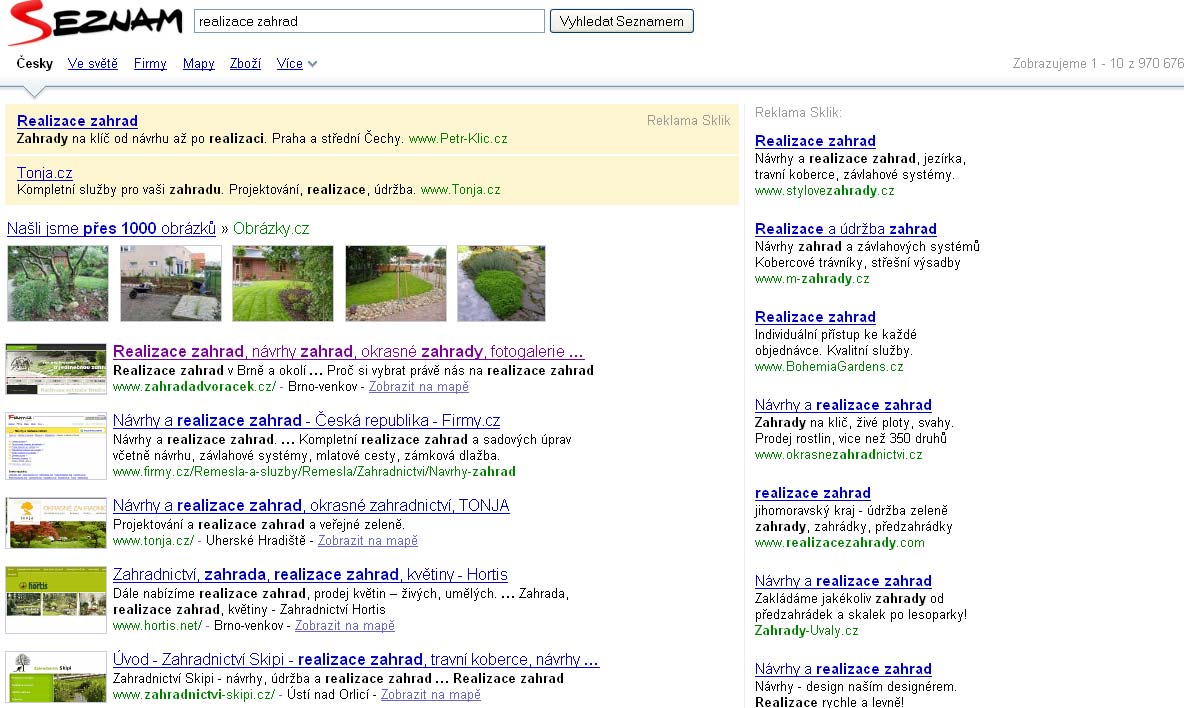Image resolution: width=1184 pixels, height=708 pixels.
Task: Click the 'www.realizacezahrady.com' URL
Action: (840, 543)
